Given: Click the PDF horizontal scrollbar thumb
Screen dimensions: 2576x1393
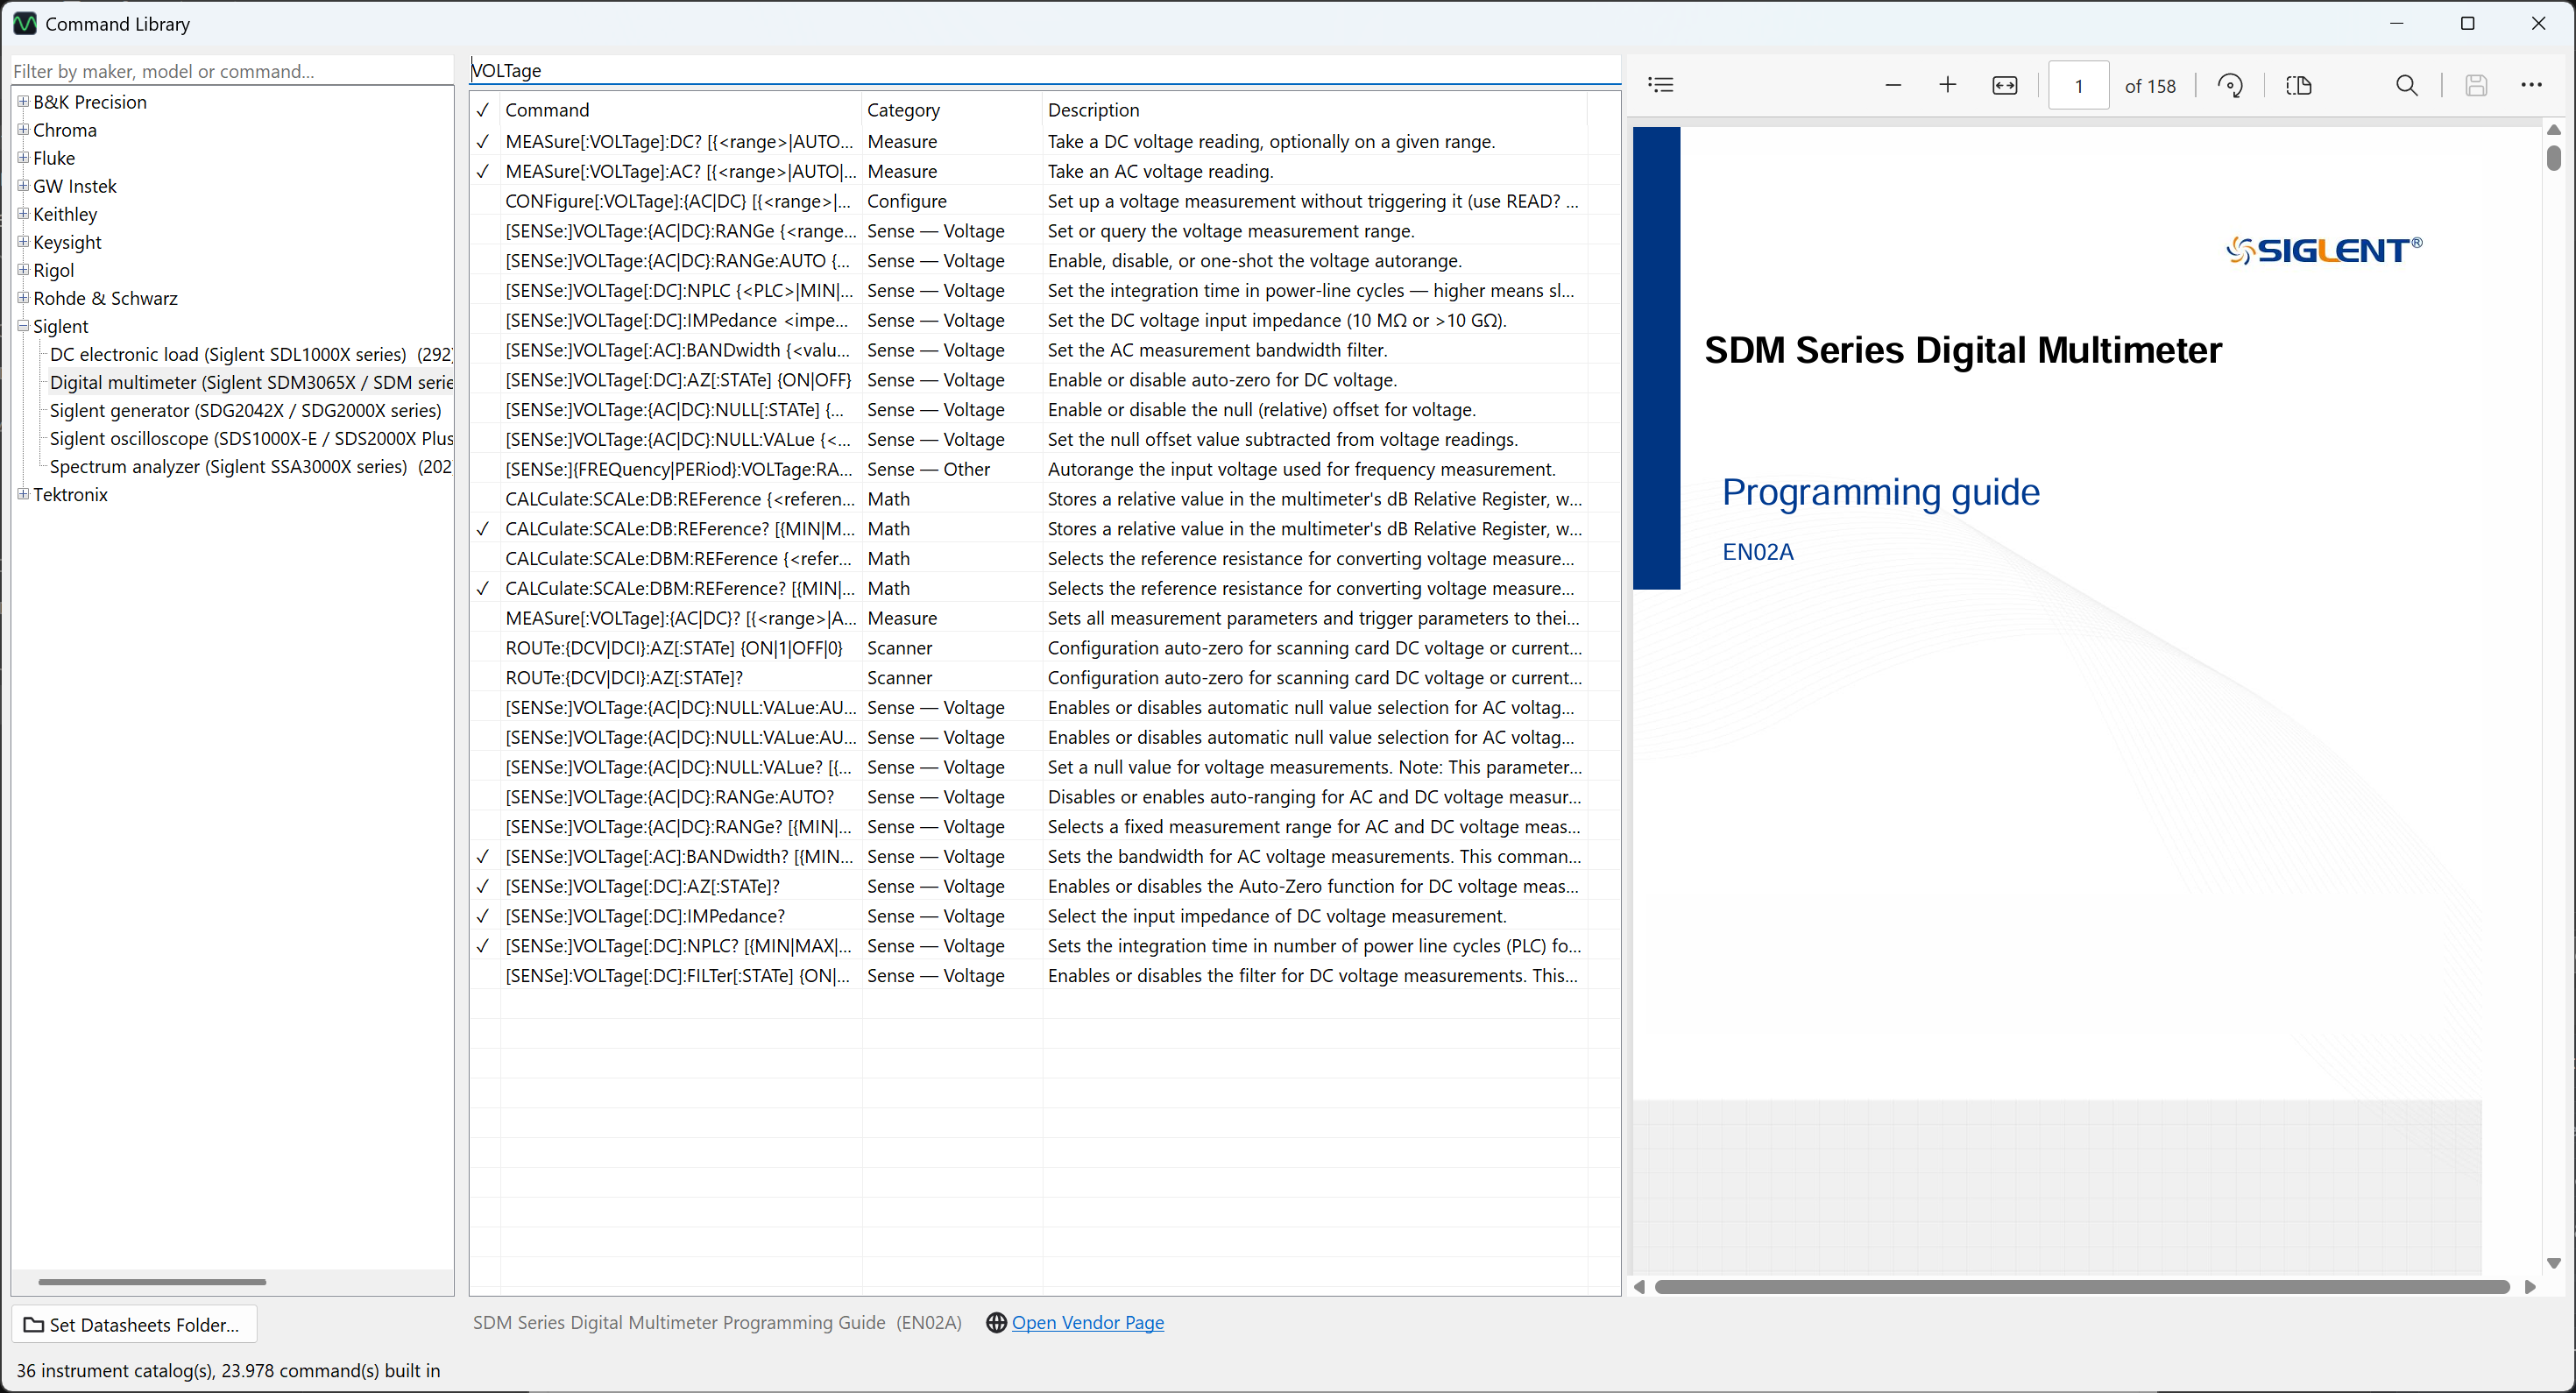Looking at the screenshot, I should (2082, 1287).
